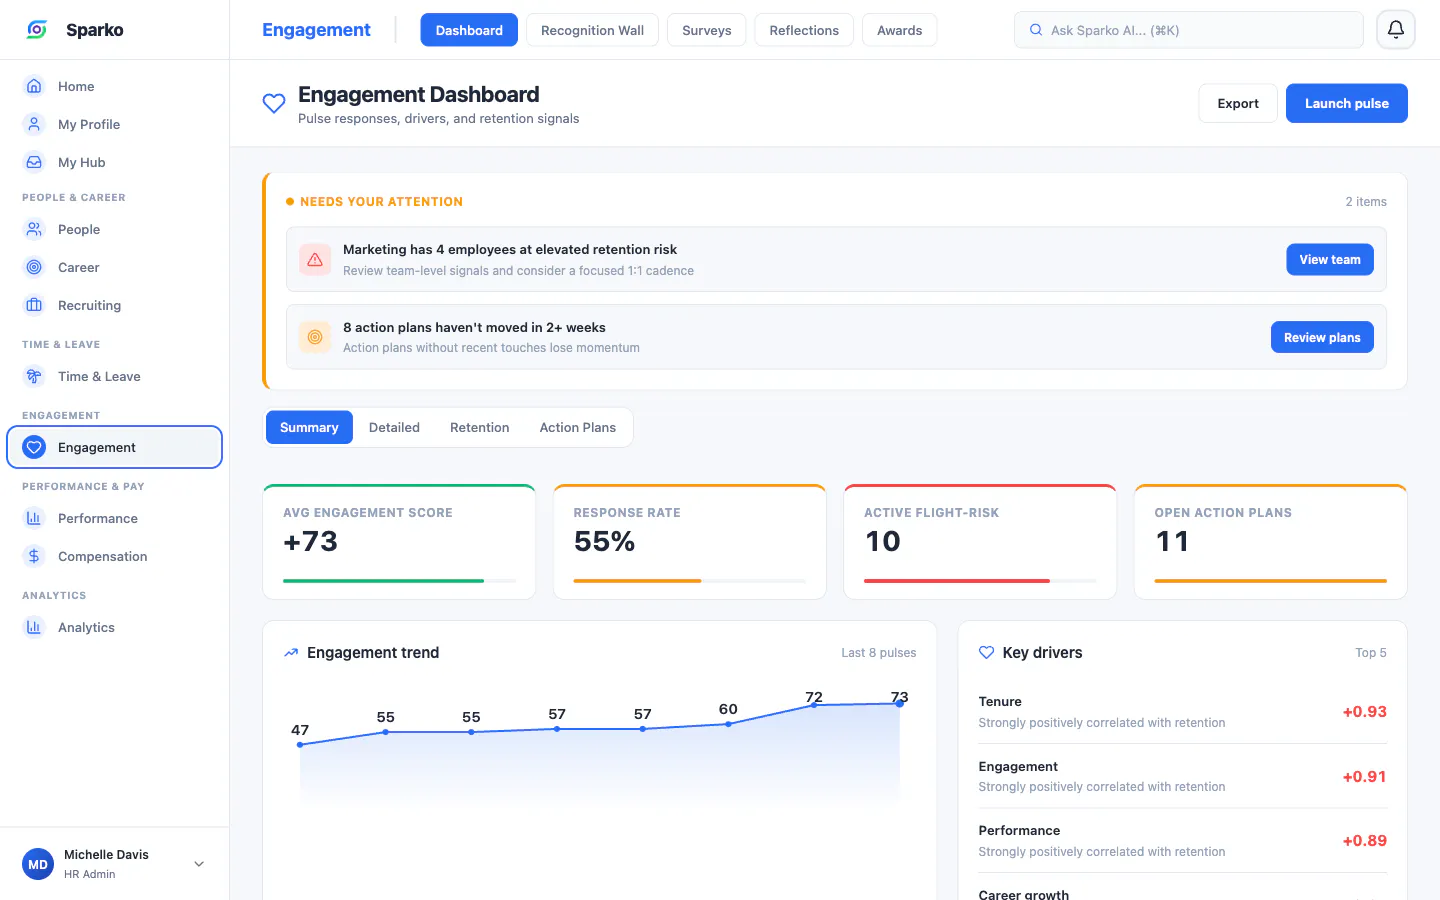Click the chart data point labeled 72
Viewport: 1440px width, 900px height.
pyautogui.click(x=814, y=705)
